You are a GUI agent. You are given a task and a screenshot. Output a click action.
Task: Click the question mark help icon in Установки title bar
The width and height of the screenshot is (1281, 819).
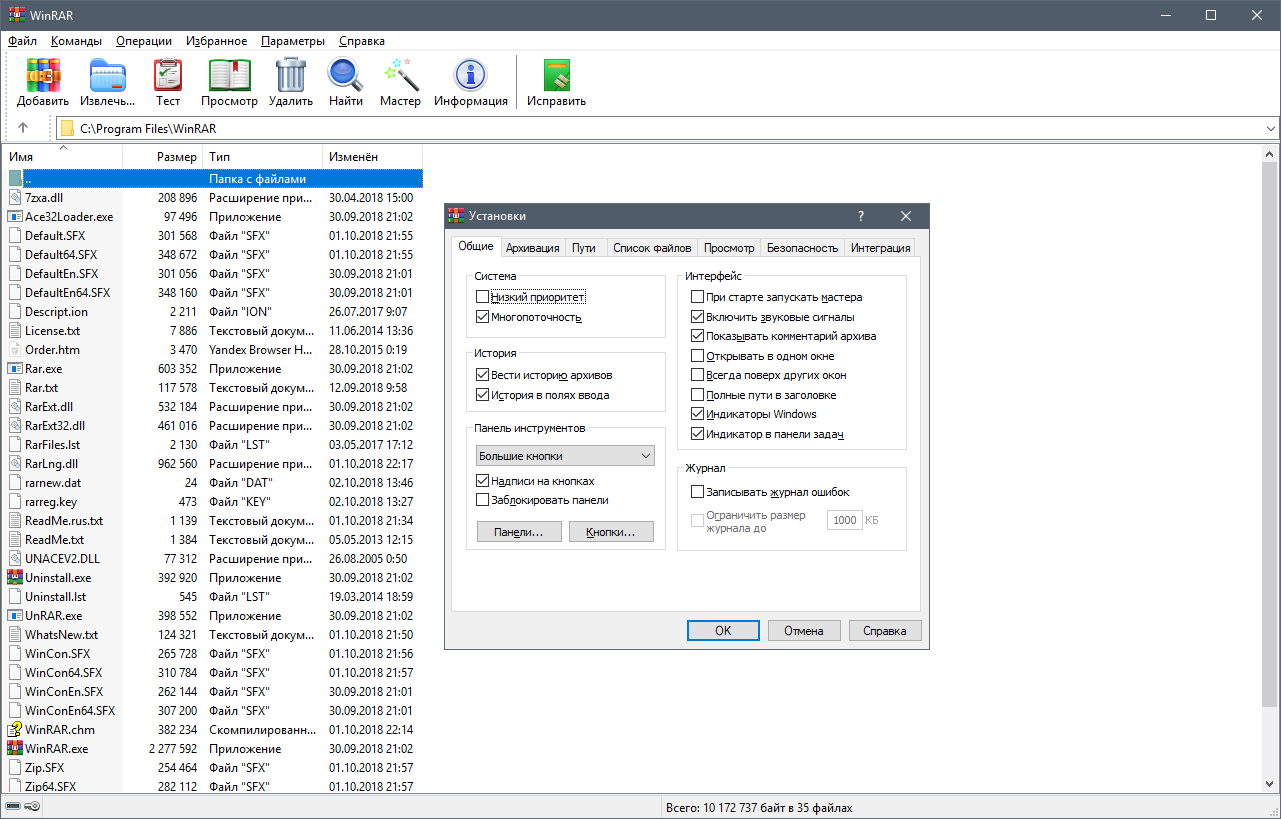pos(861,216)
